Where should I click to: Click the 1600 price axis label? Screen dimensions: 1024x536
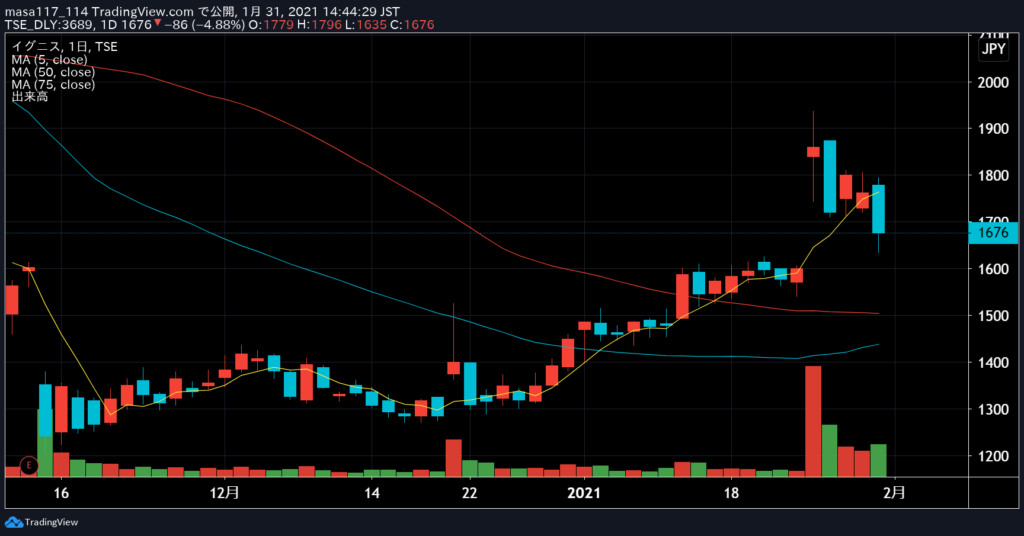pos(993,269)
